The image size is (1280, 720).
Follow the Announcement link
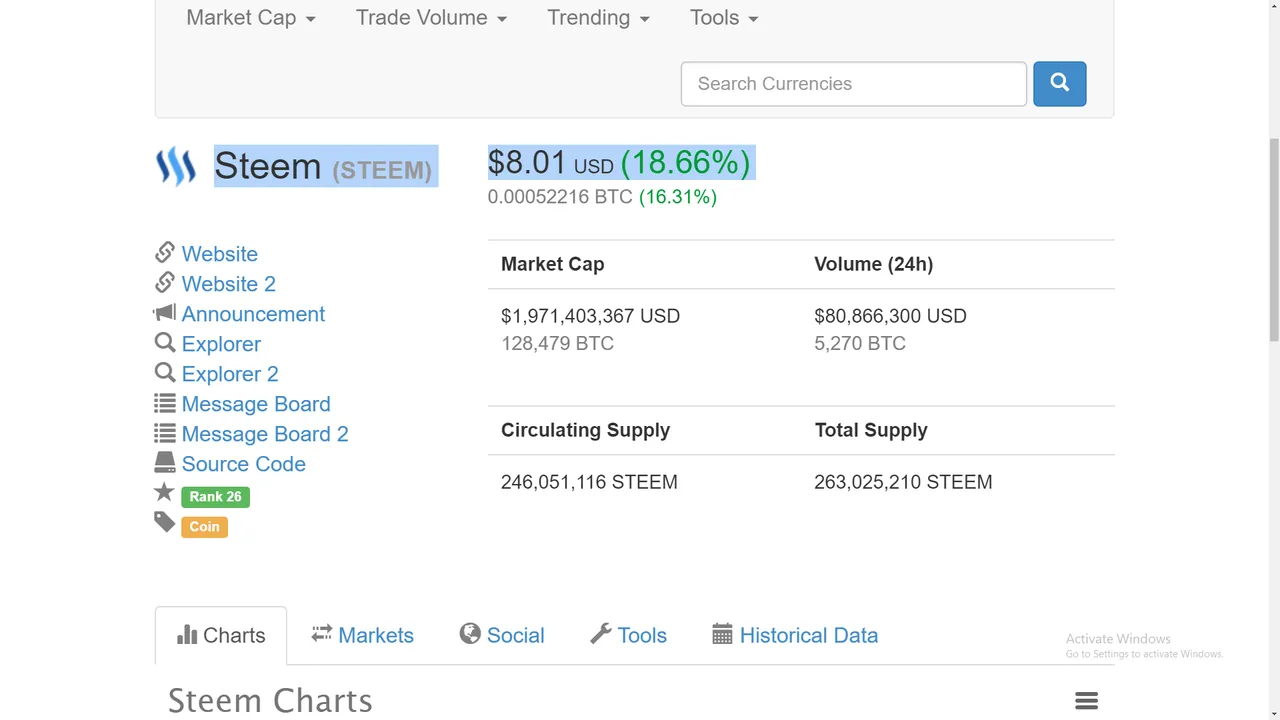(253, 314)
